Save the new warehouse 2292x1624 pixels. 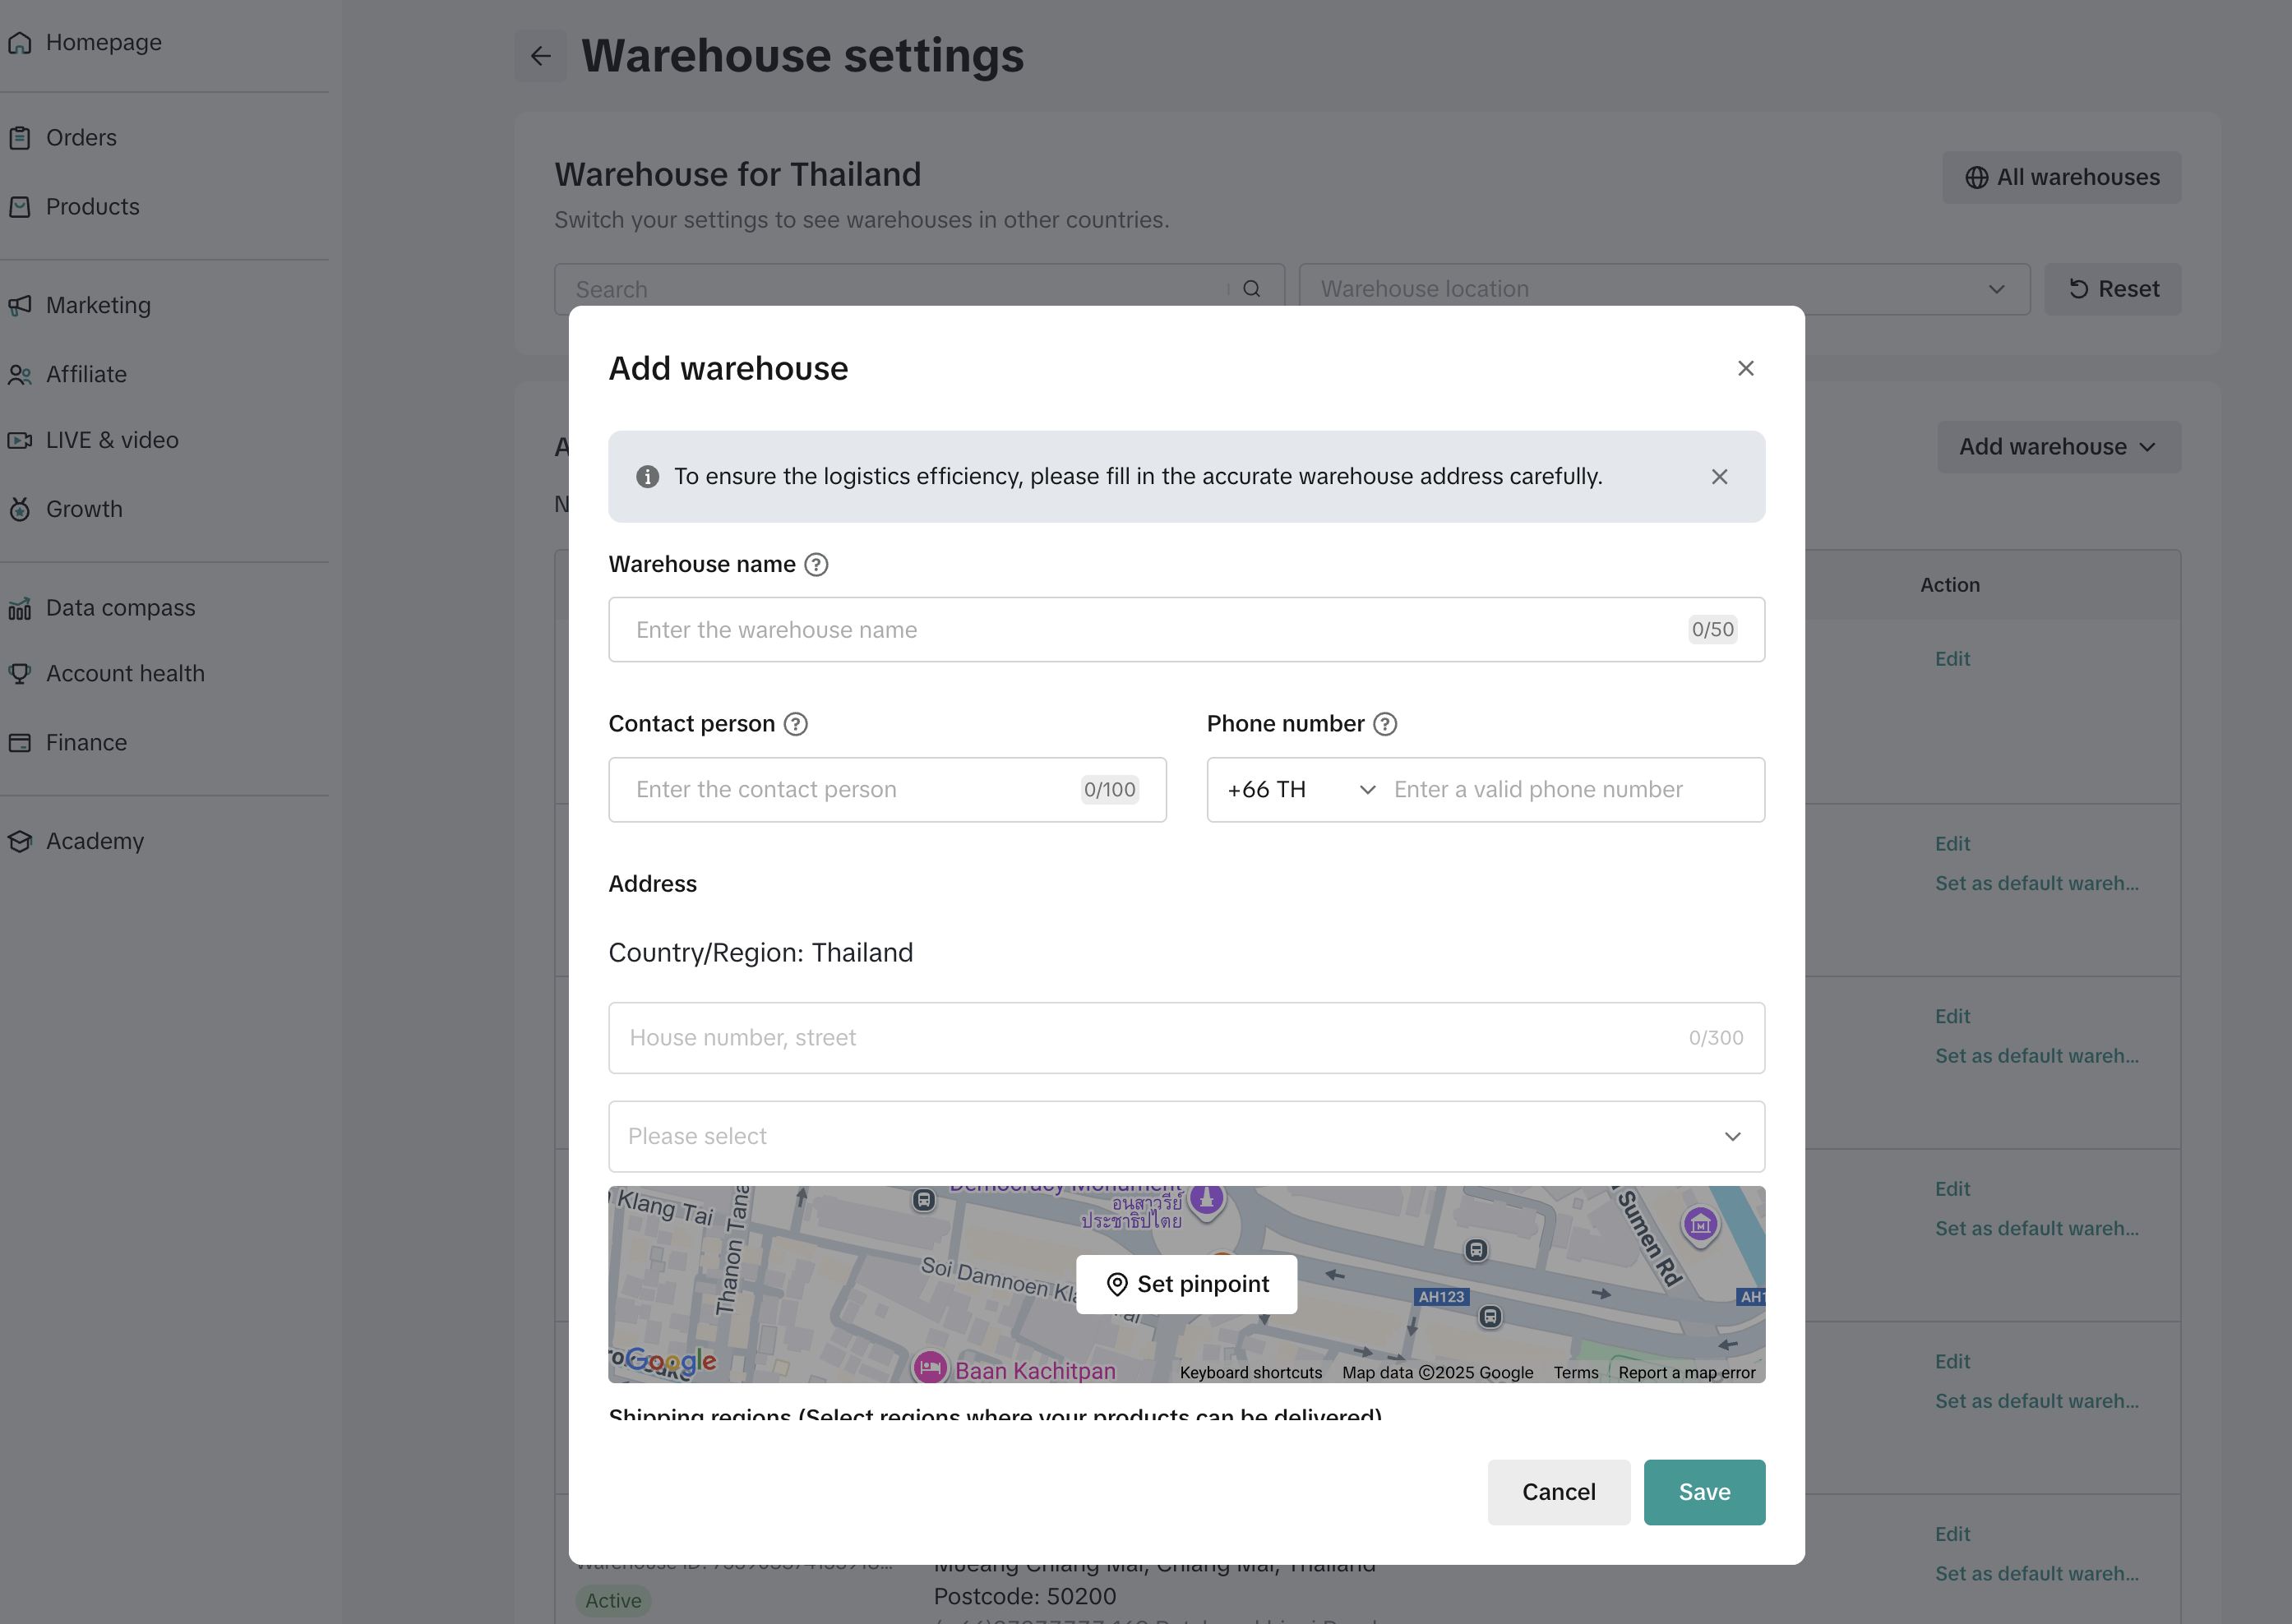tap(1703, 1492)
